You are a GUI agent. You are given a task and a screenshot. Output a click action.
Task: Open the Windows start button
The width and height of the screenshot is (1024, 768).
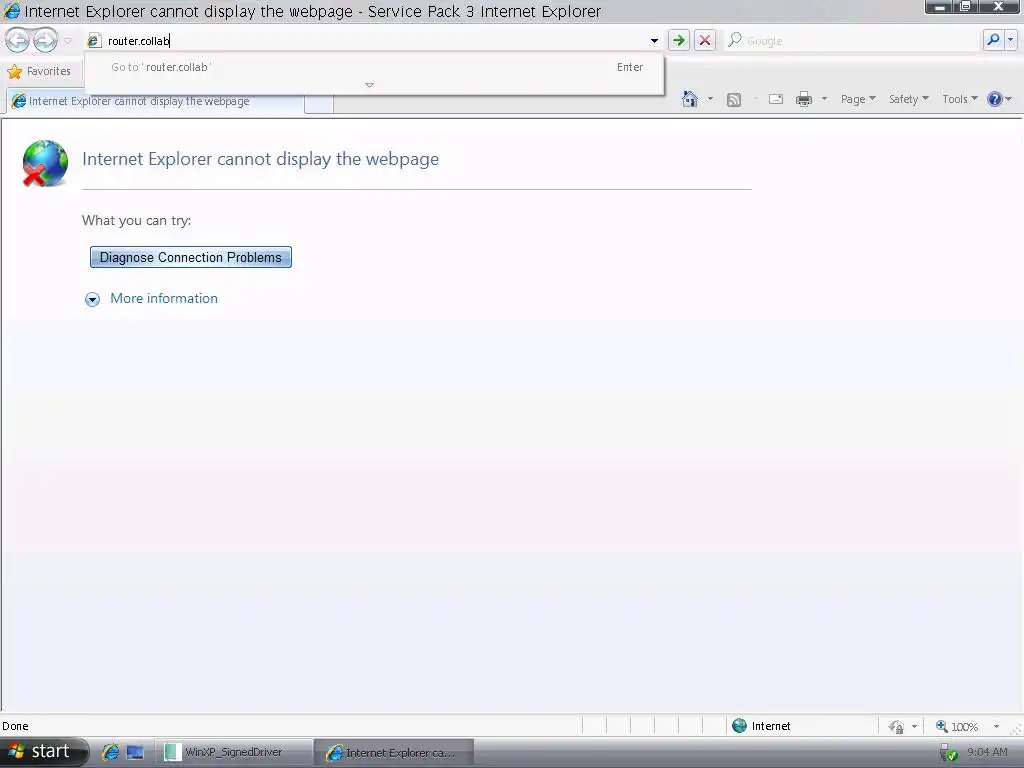[43, 752]
